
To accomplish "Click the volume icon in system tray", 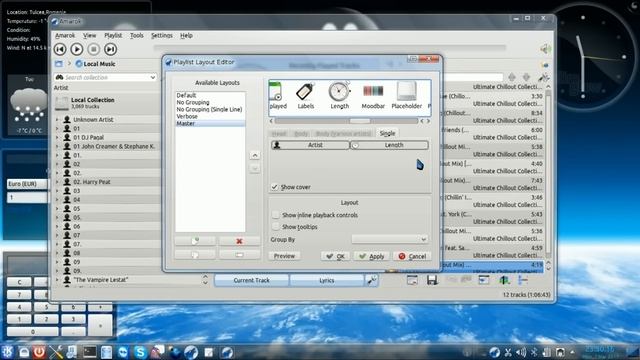I will pyautogui.click(x=521, y=352).
